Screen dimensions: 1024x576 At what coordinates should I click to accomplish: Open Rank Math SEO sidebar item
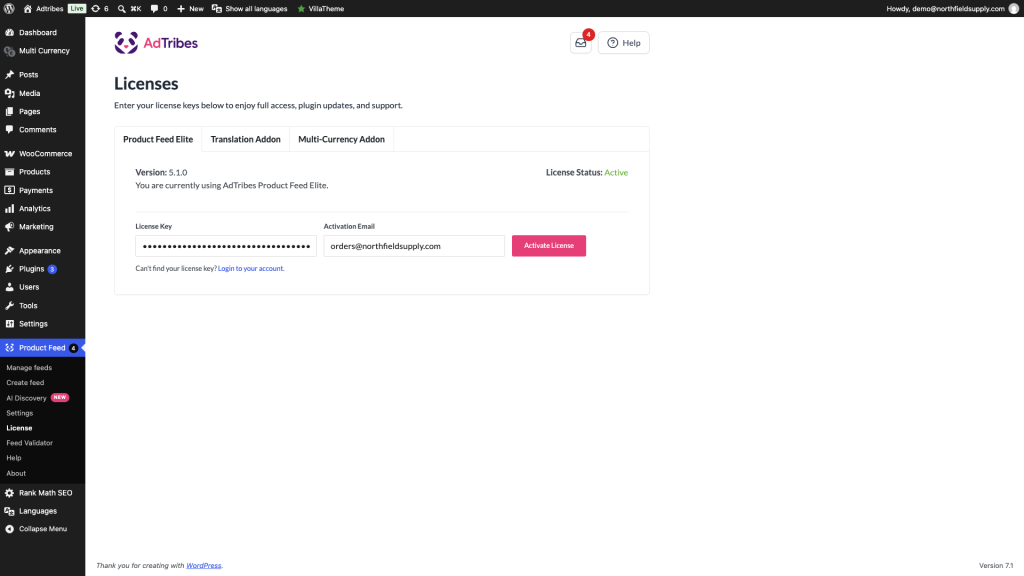(42, 493)
